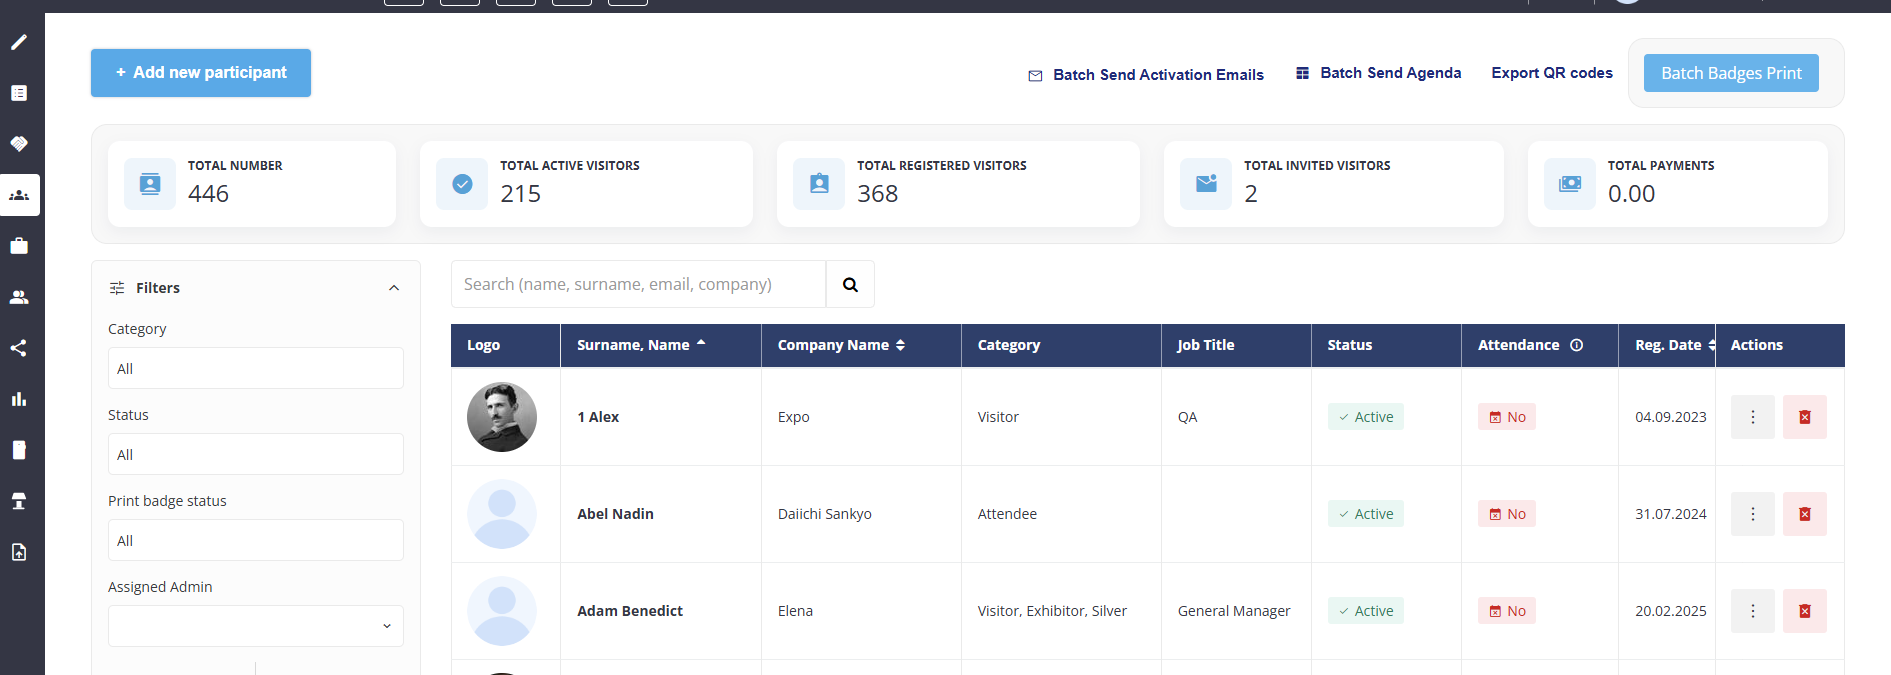
Task: Click the Category column header
Action: pyautogui.click(x=1009, y=345)
